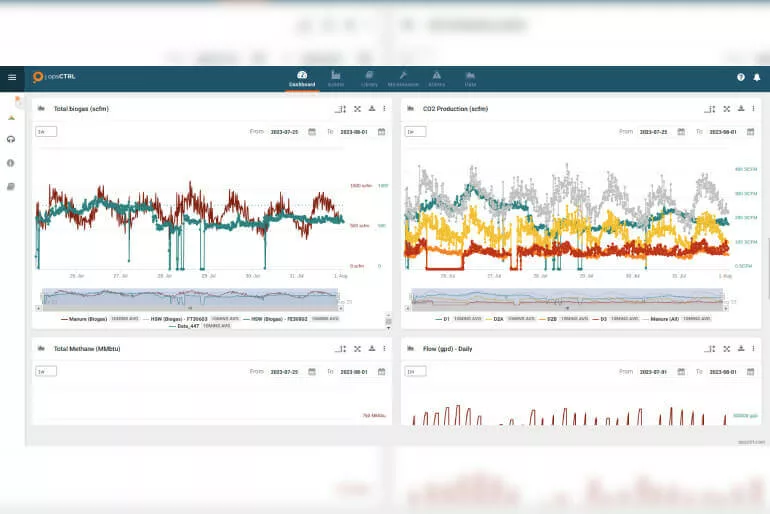This screenshot has height=514, width=770.
Task: Open more options for Total biogas chart
Action: [x=384, y=108]
